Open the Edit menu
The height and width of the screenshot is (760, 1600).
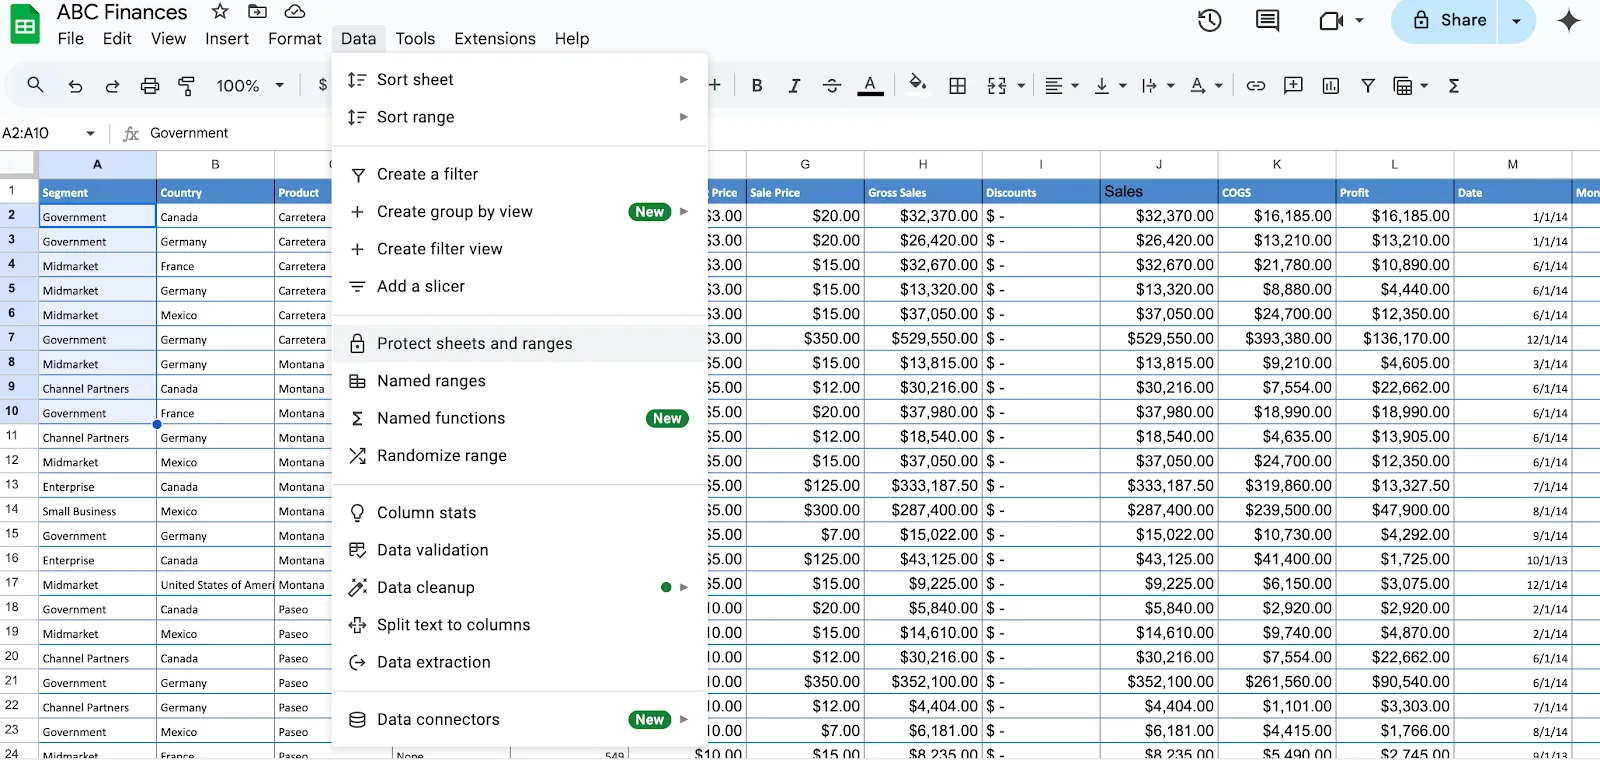click(117, 38)
